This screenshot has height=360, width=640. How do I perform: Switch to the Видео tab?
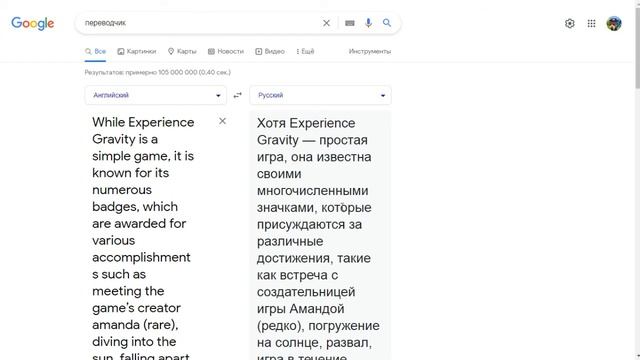(270, 51)
